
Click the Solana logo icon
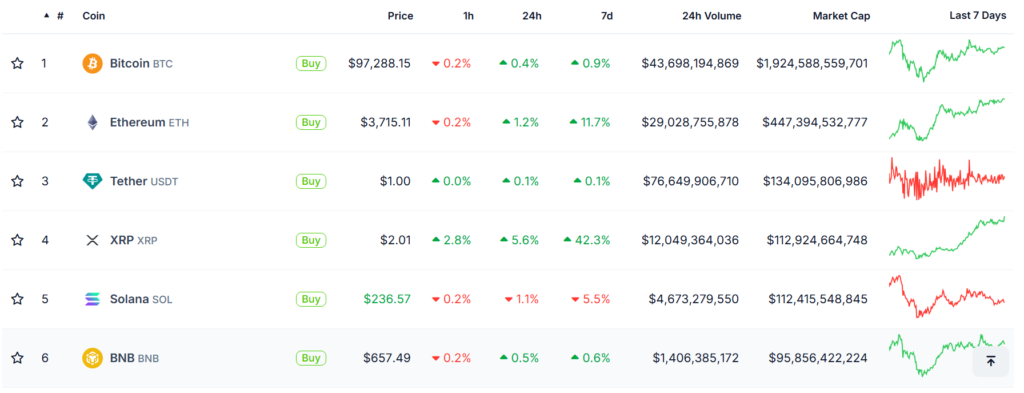tap(92, 299)
